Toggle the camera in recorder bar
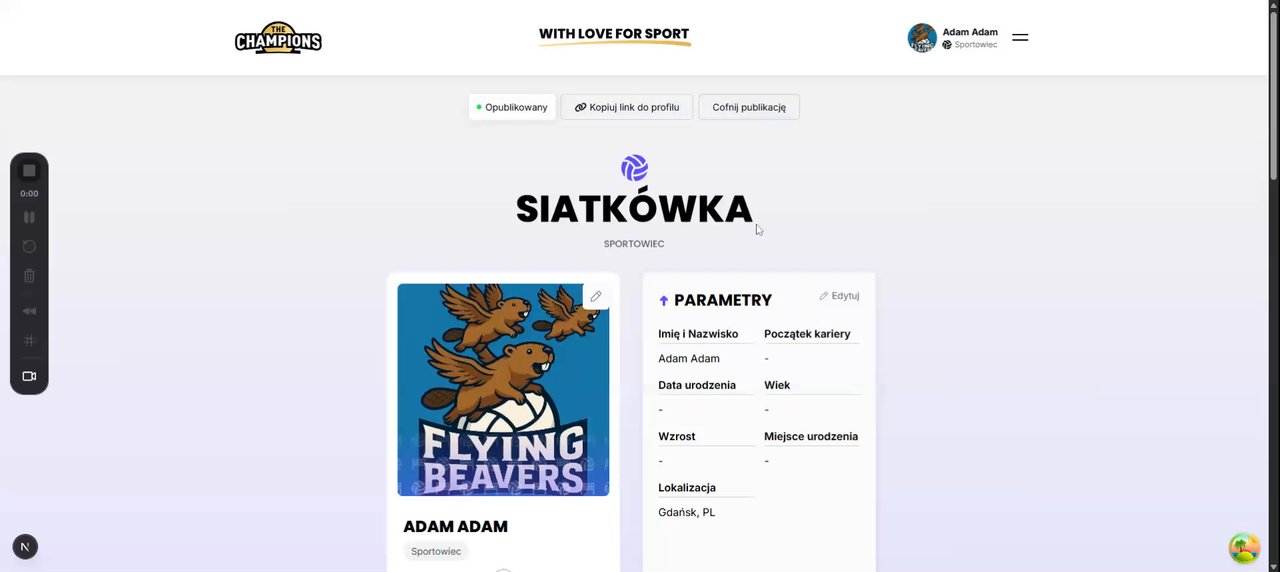This screenshot has height=572, width=1280. (x=29, y=376)
